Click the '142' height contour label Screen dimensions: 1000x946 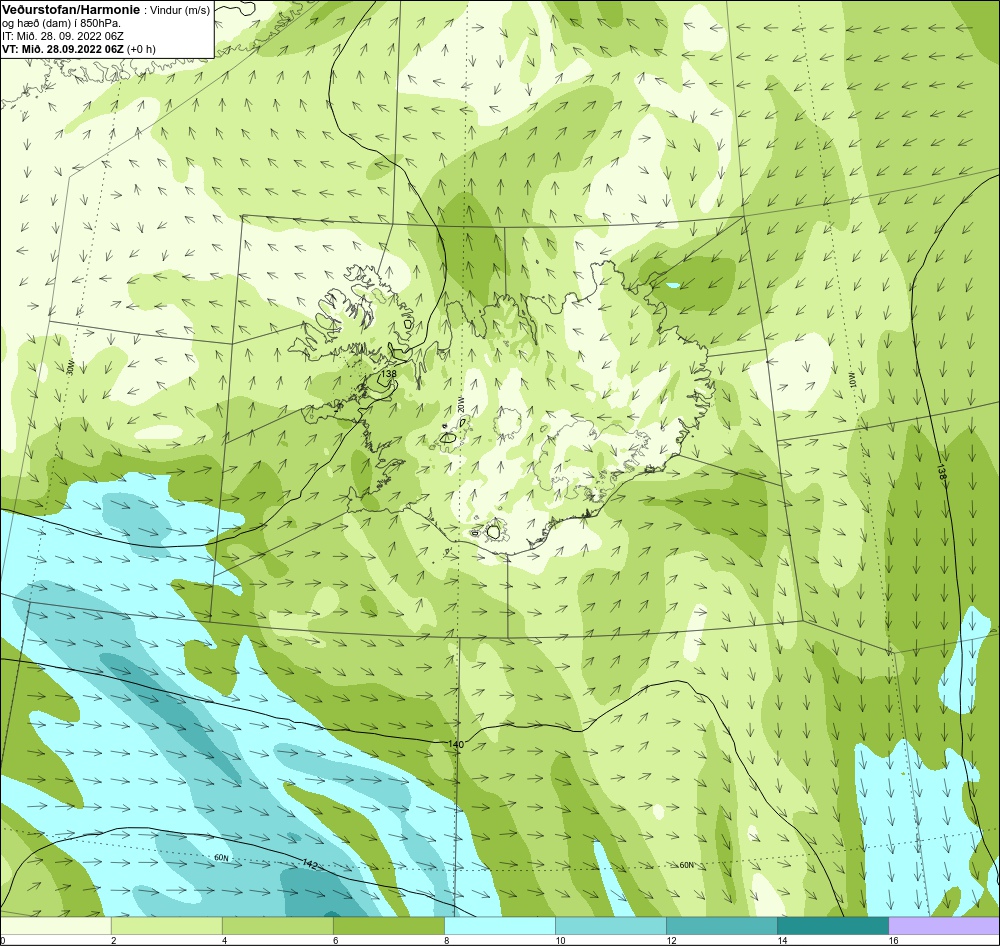309,864
